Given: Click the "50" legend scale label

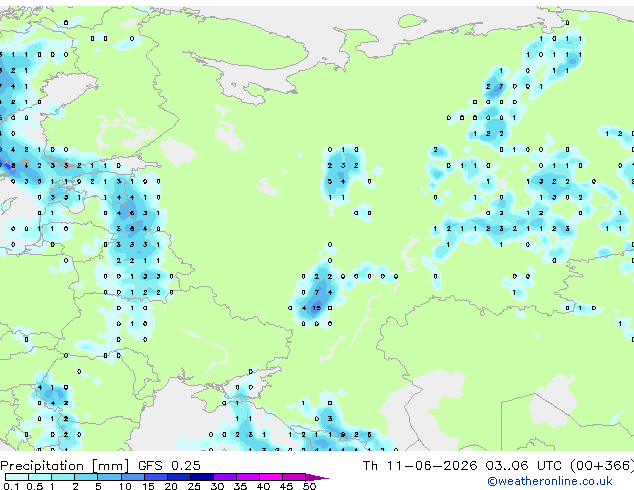Looking at the screenshot, I should (309, 486).
